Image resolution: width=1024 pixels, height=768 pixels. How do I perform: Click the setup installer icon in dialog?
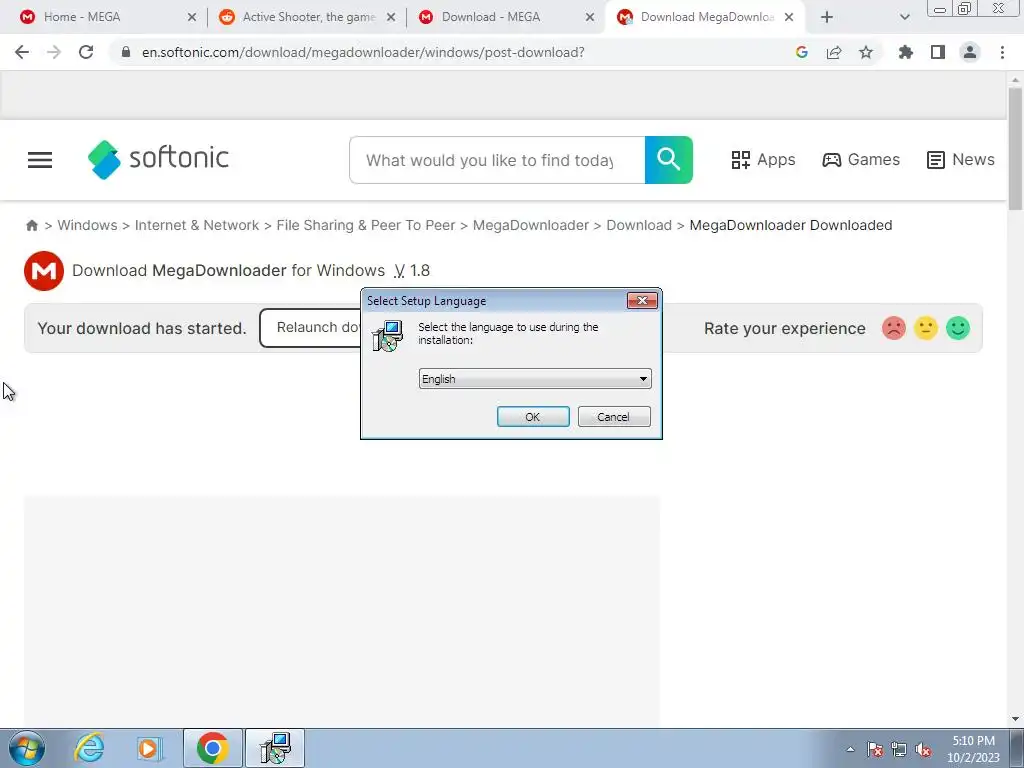[x=388, y=336]
